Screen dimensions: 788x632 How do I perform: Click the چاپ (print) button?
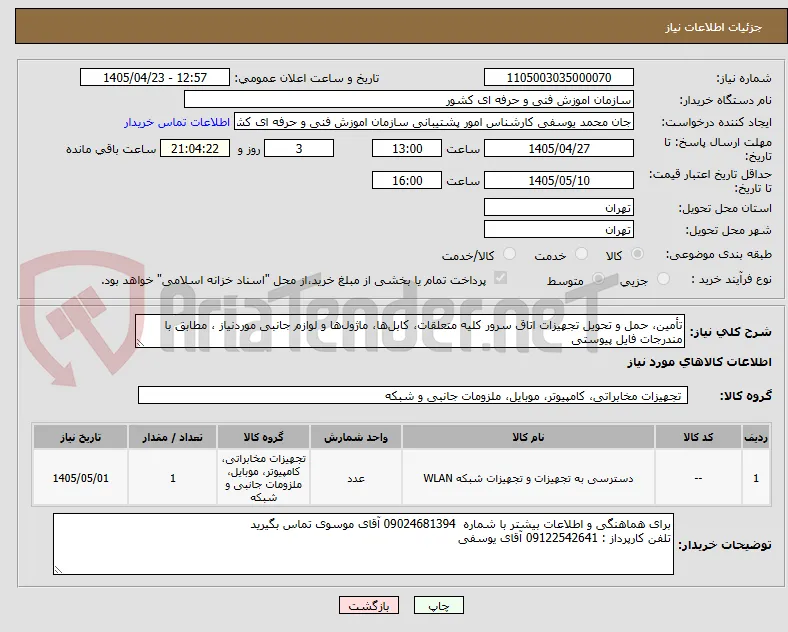(438, 605)
